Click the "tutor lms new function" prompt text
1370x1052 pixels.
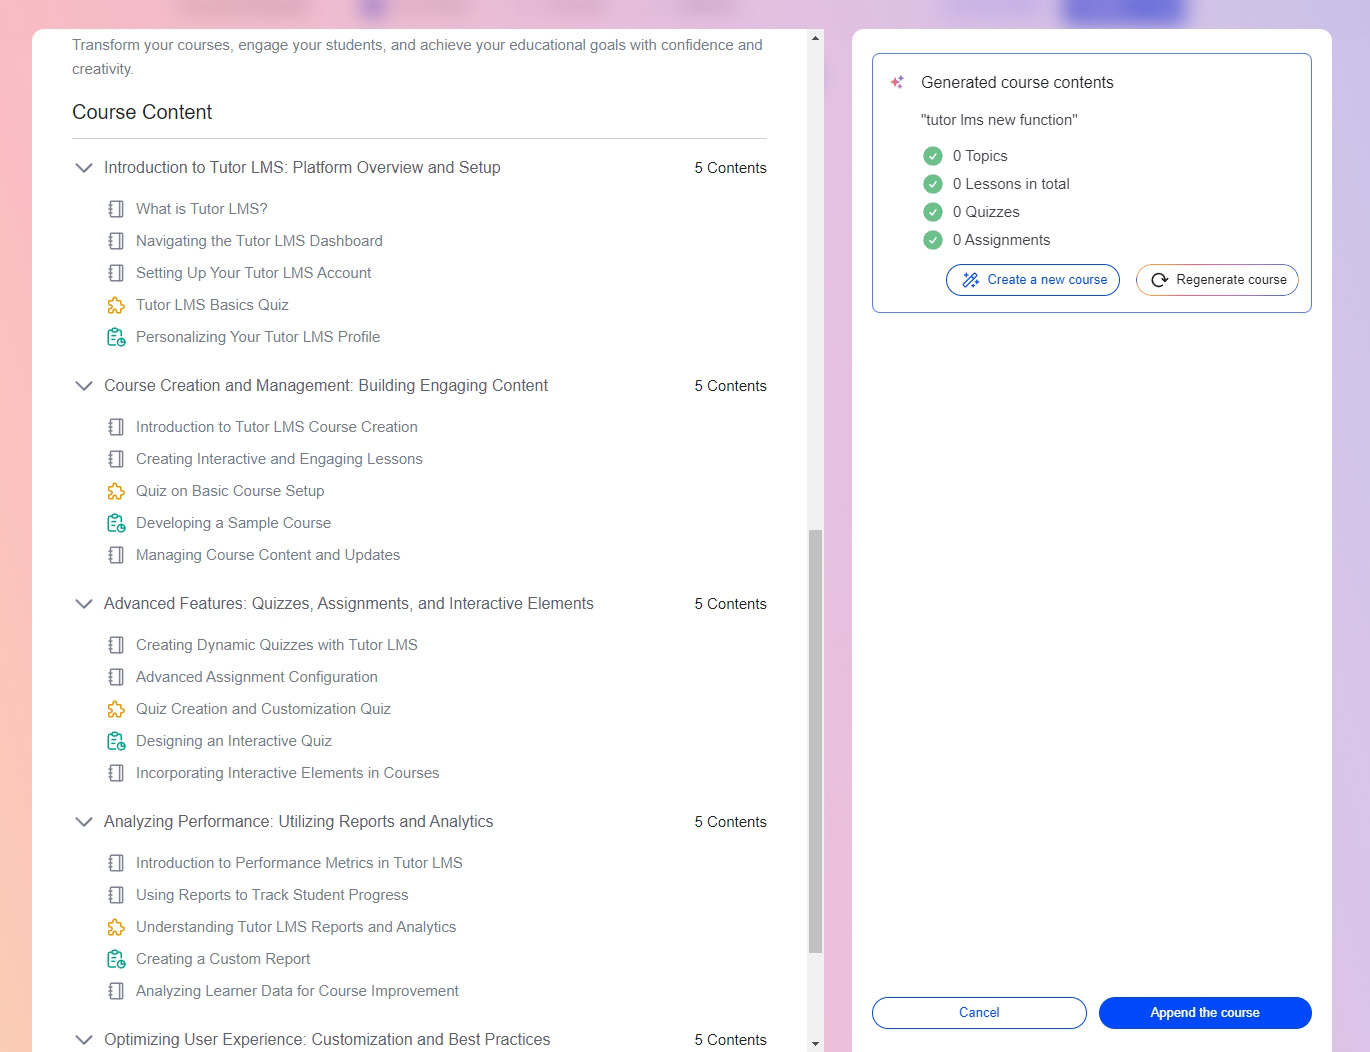999,120
